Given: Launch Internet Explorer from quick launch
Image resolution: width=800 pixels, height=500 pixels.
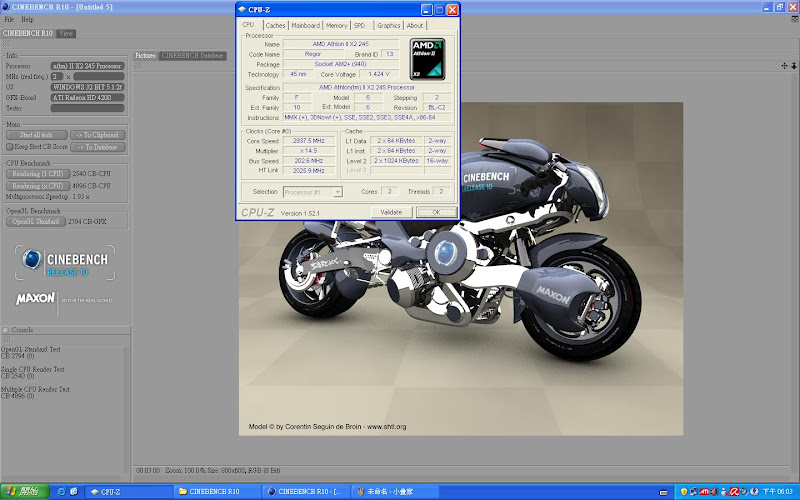Looking at the screenshot, I should (61, 492).
